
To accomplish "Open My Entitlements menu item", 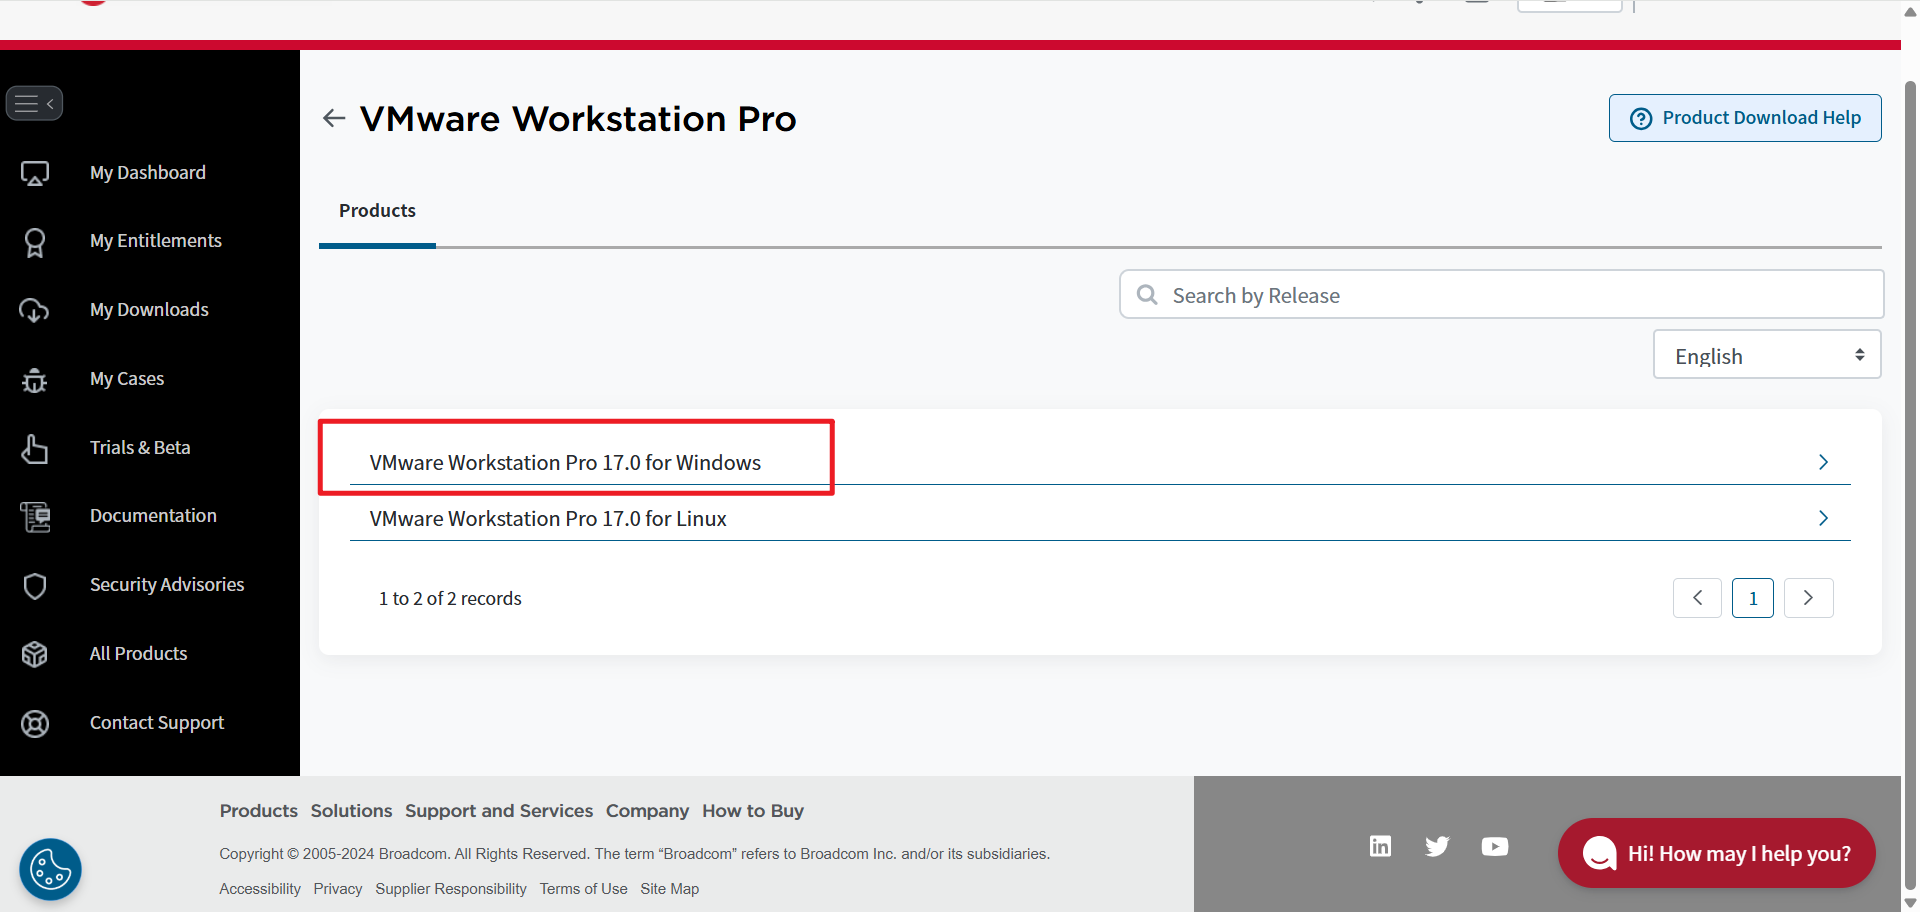I will [x=156, y=241].
